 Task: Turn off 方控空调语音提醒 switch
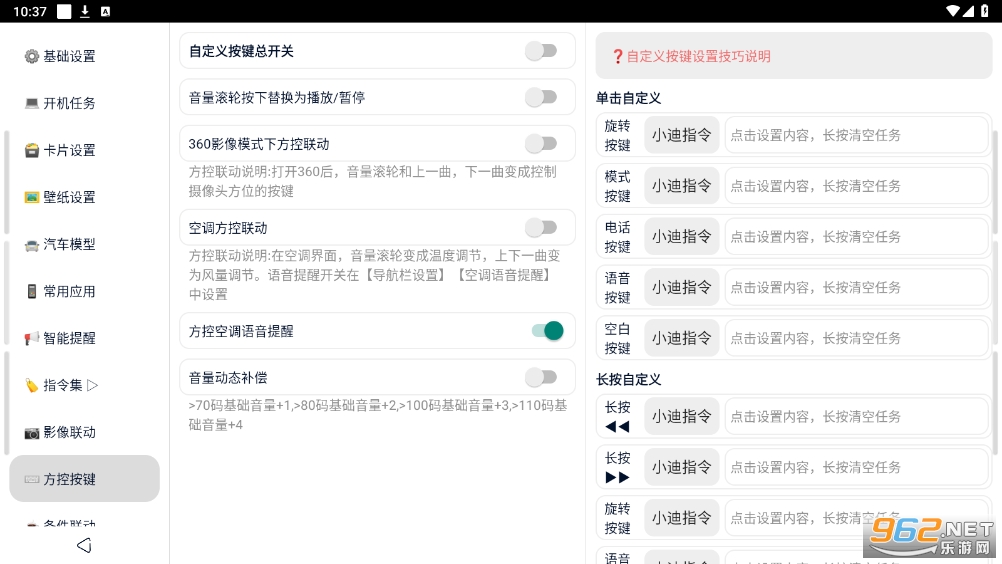548,331
